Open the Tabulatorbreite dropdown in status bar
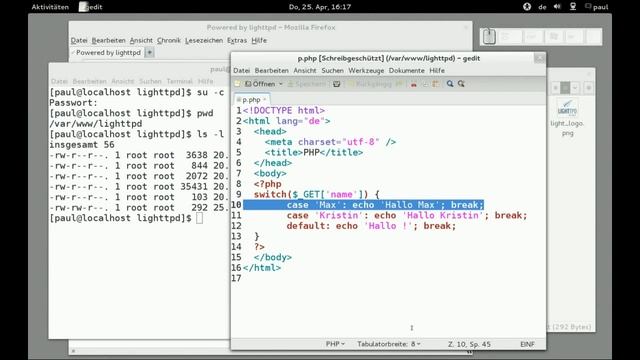 (389, 344)
